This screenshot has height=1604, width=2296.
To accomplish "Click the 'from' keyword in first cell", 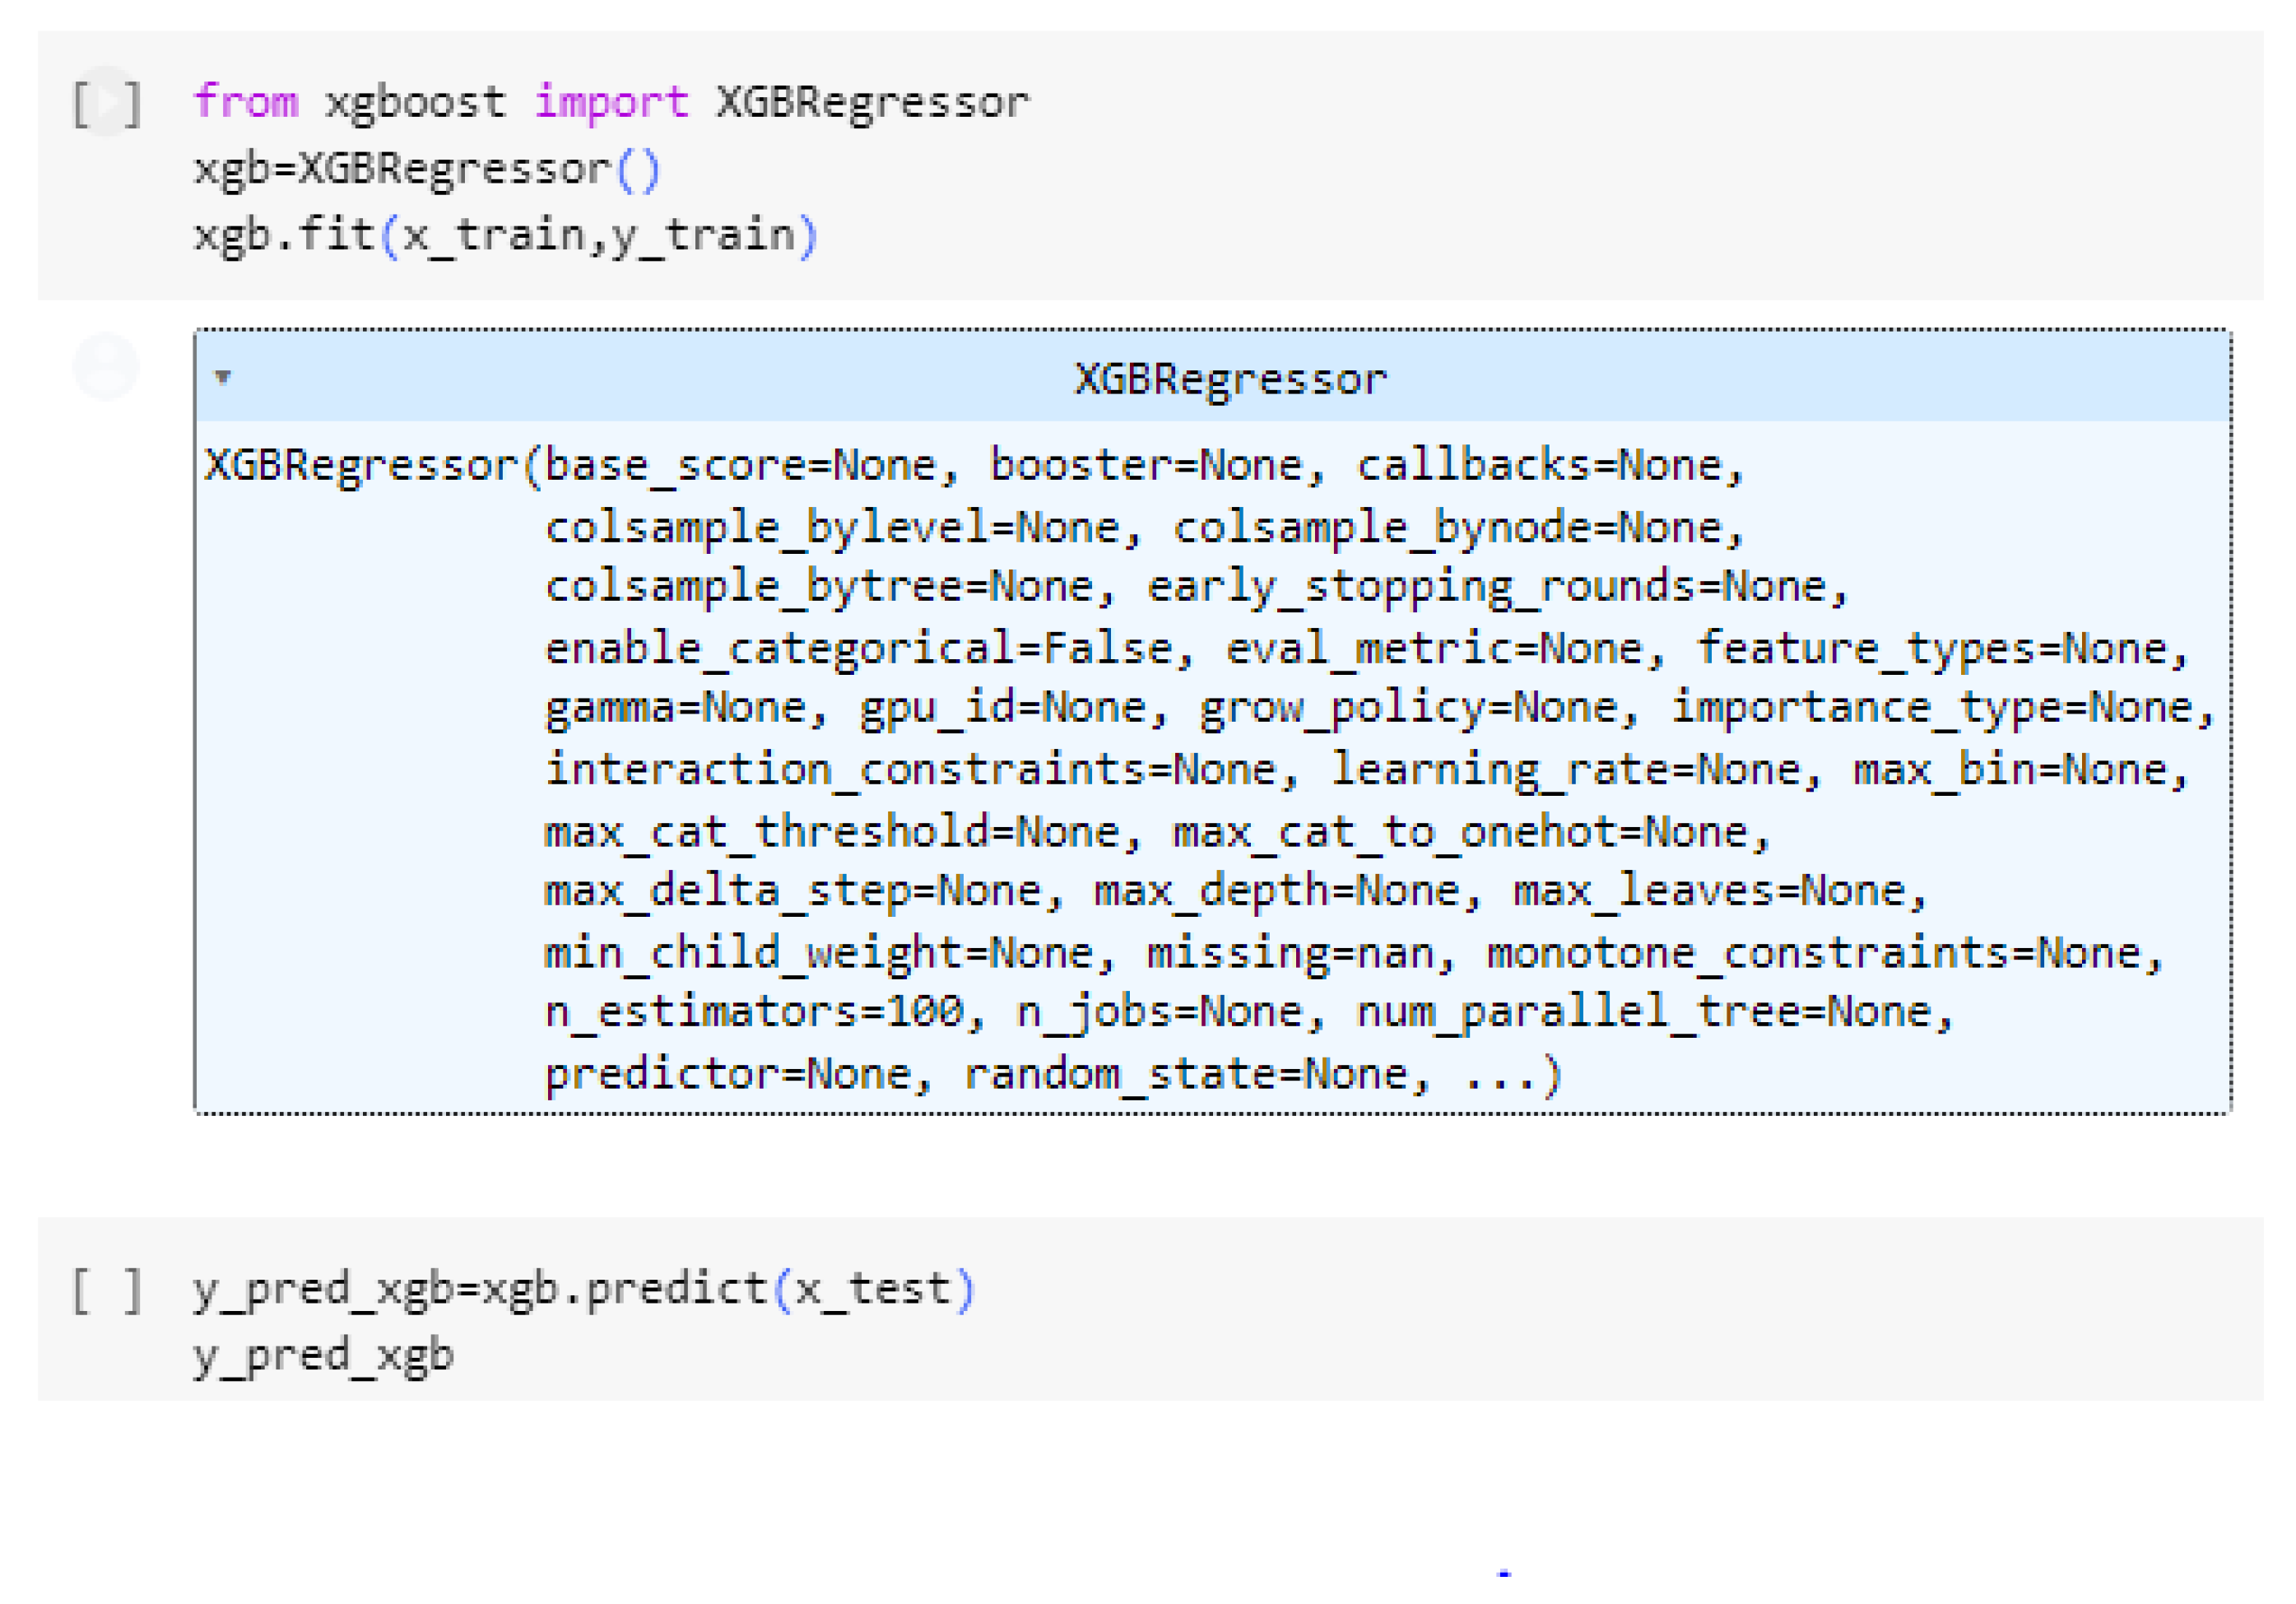I will coord(246,102).
